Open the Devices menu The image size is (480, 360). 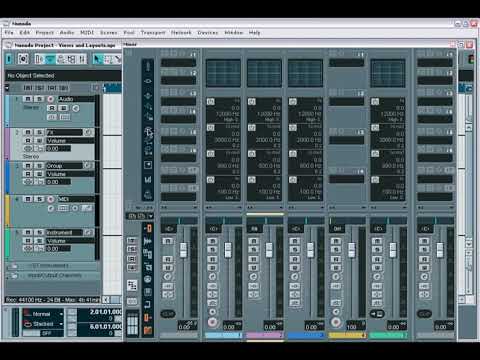coord(208,33)
